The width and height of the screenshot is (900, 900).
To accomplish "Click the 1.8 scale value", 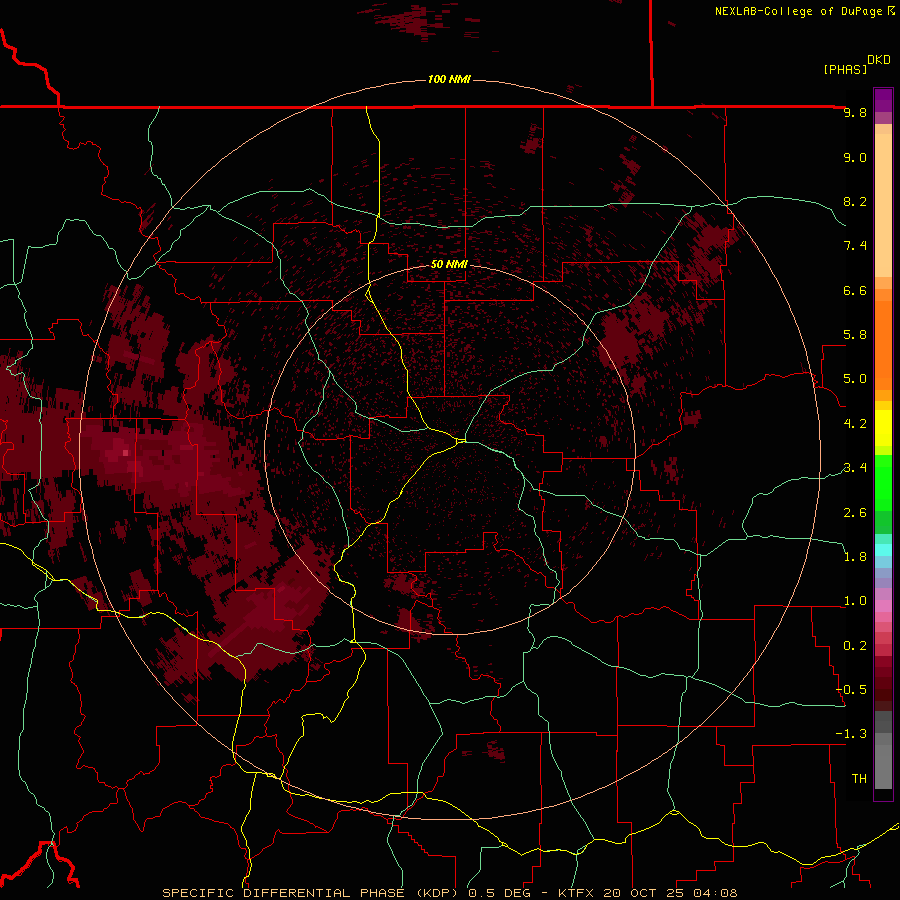I will pos(855,557).
